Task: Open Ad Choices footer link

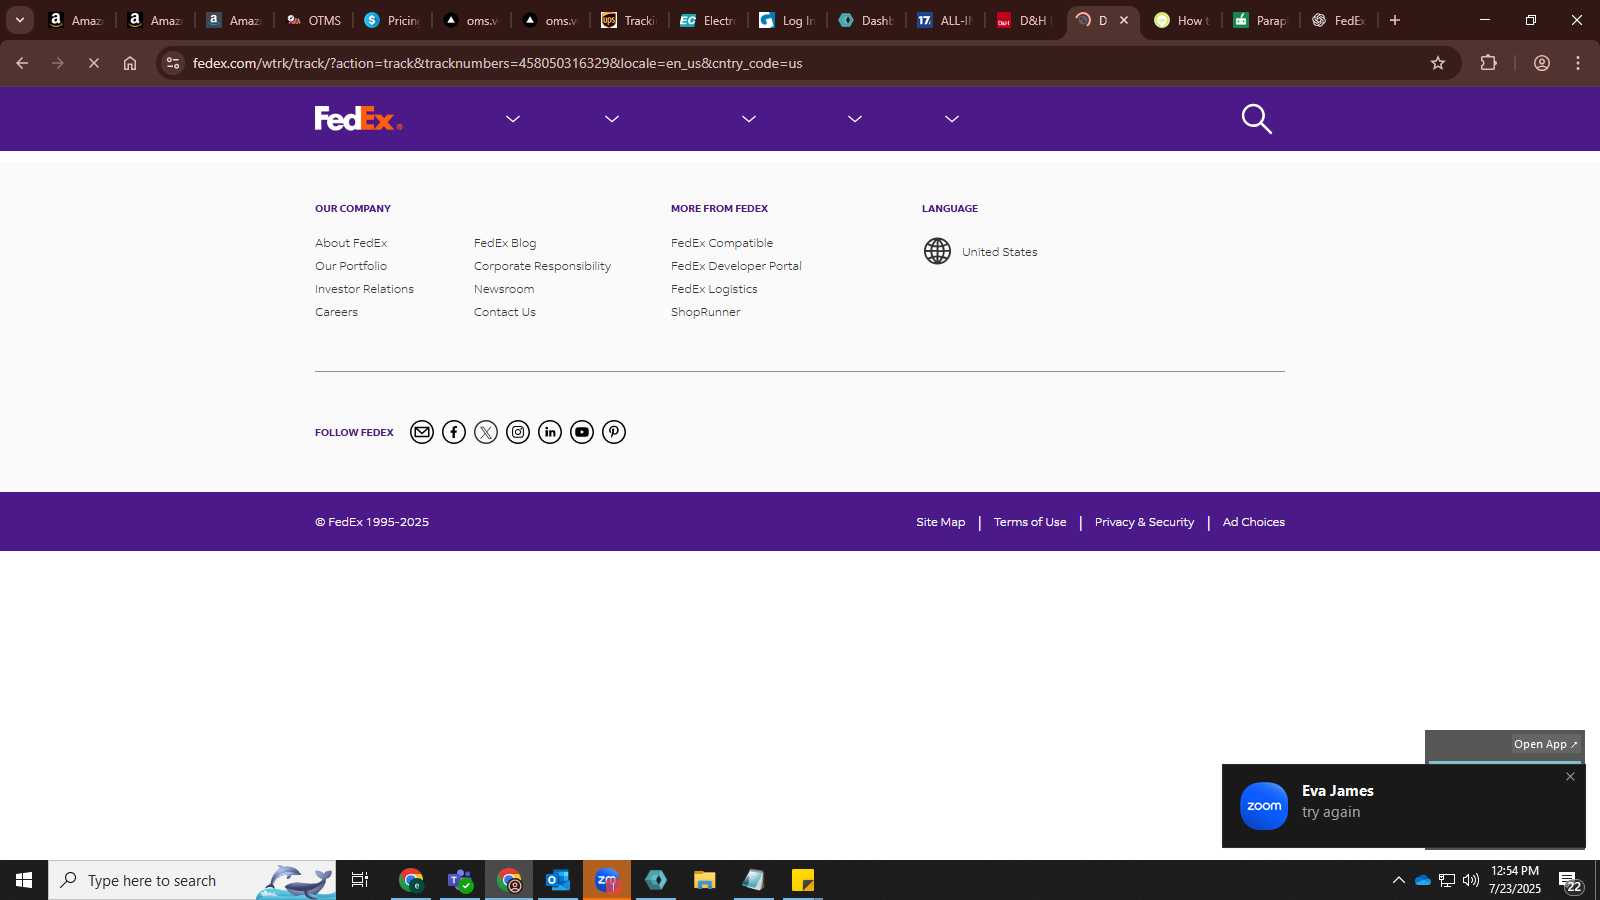Action: point(1254,522)
